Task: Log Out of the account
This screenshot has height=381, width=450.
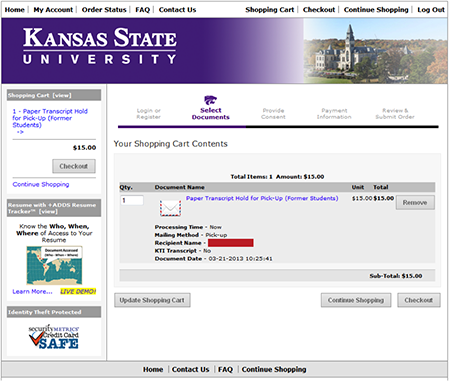Action: click(x=431, y=10)
